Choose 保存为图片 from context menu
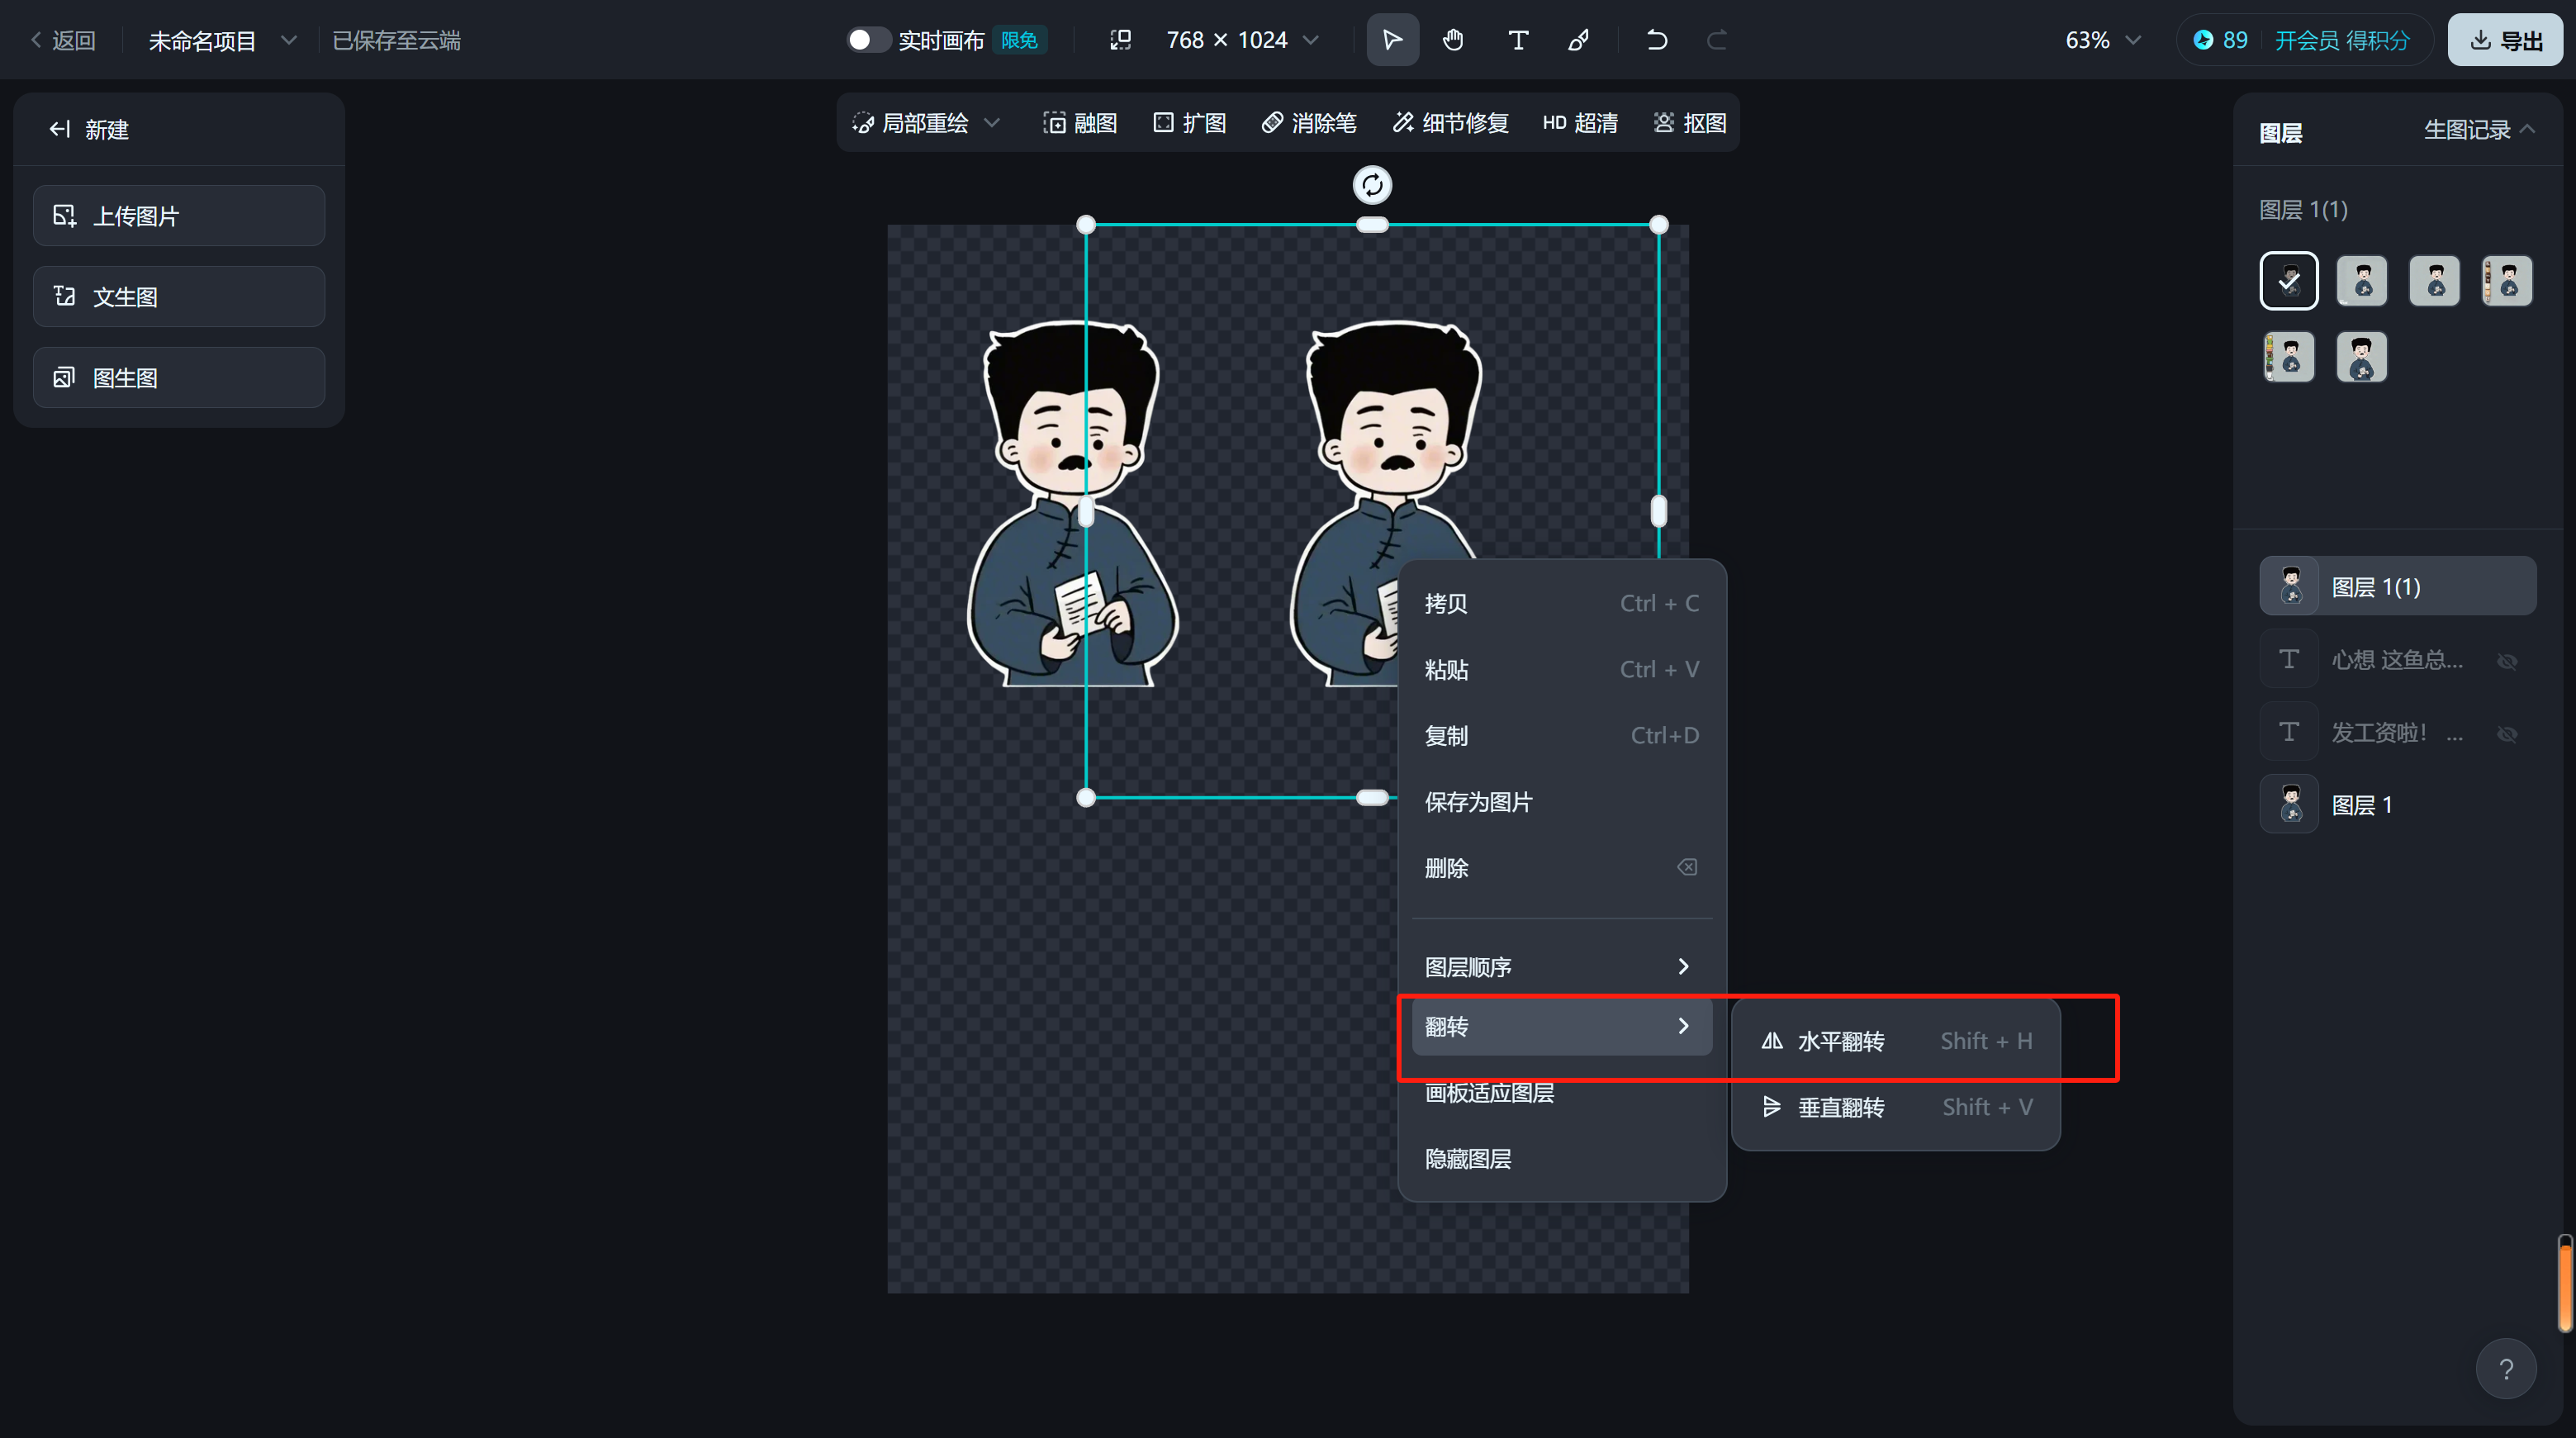The image size is (2576, 1438). point(1478,801)
